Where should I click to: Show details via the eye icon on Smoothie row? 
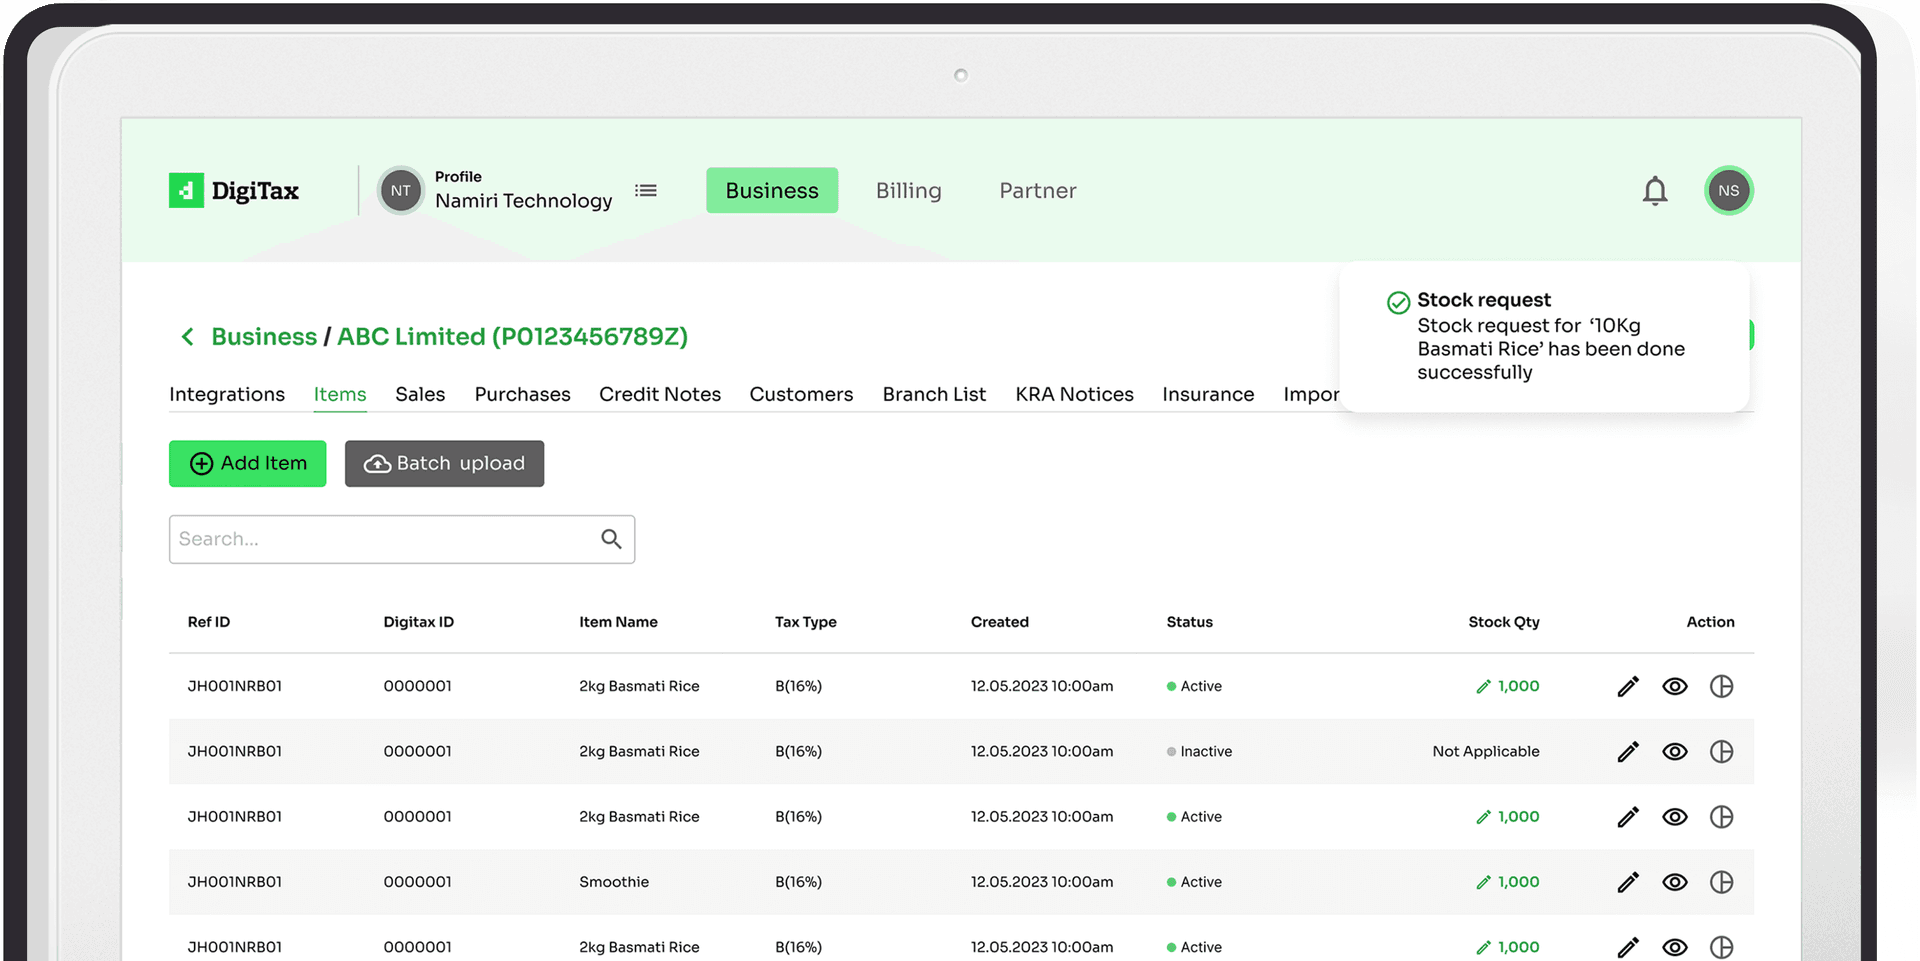(1675, 882)
